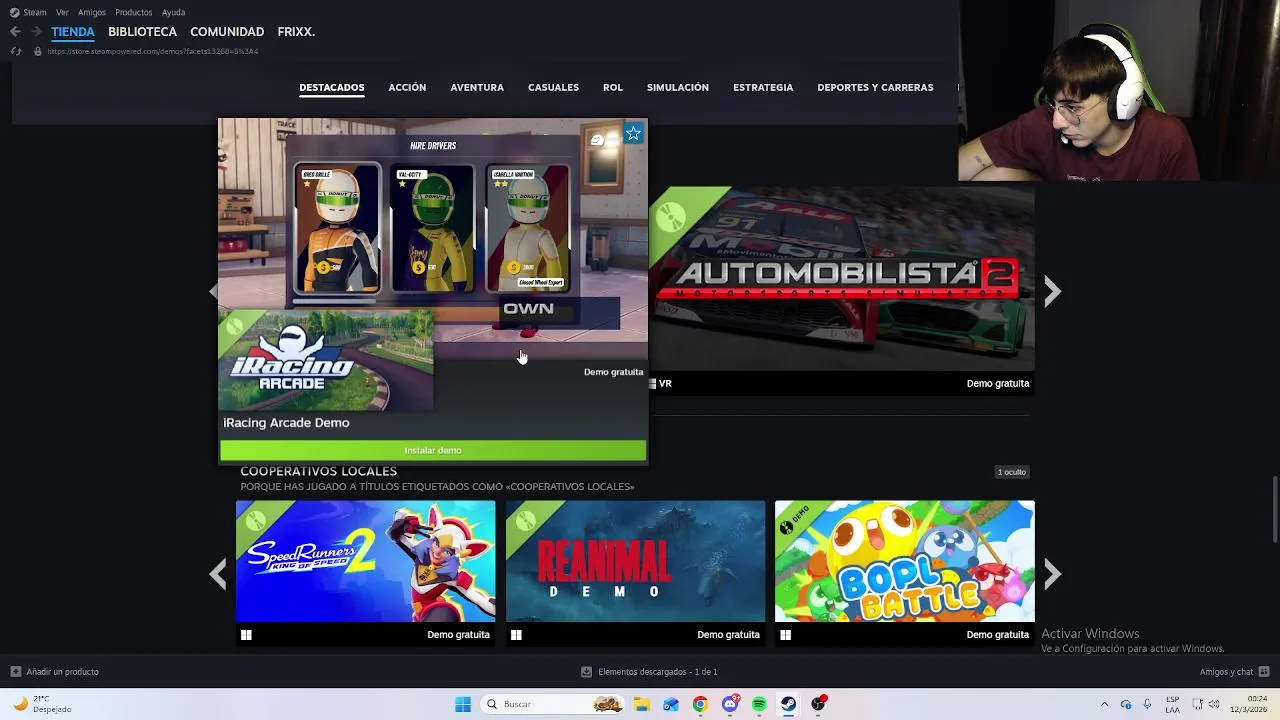Image resolution: width=1280 pixels, height=720 pixels.
Task: Go forward with the Steam forward arrow
Action: pos(36,32)
